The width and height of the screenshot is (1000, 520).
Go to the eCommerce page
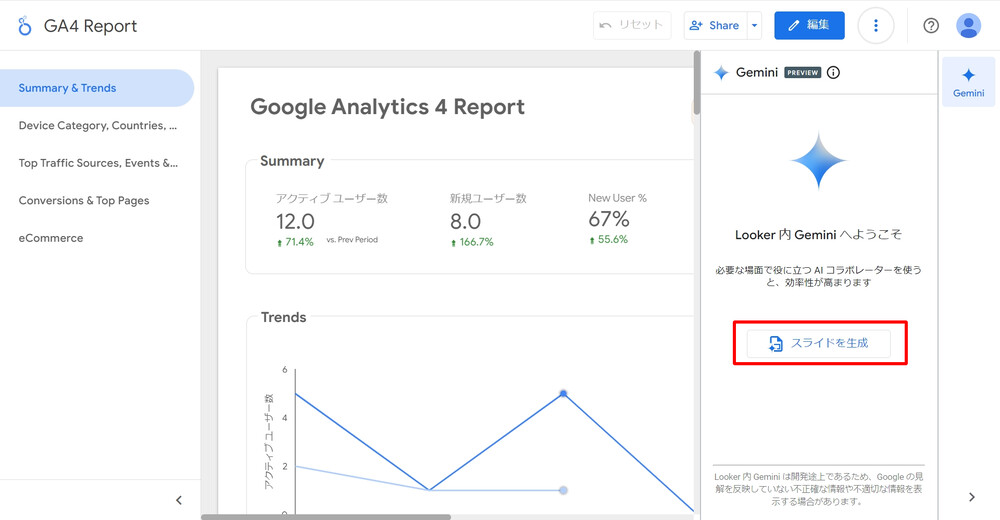(51, 238)
